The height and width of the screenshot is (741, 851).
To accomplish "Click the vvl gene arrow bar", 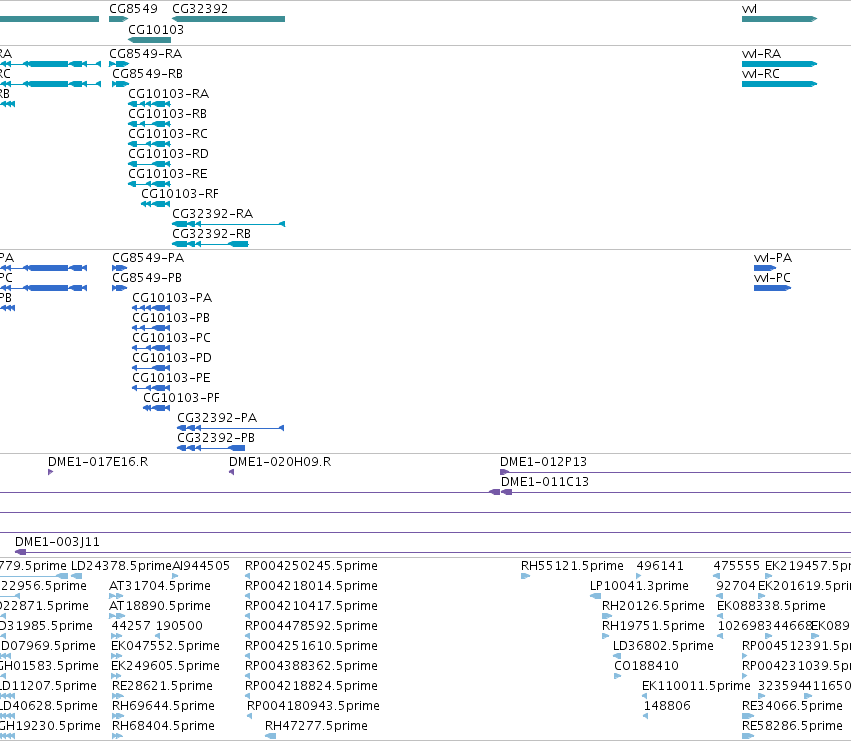I will 779,19.
